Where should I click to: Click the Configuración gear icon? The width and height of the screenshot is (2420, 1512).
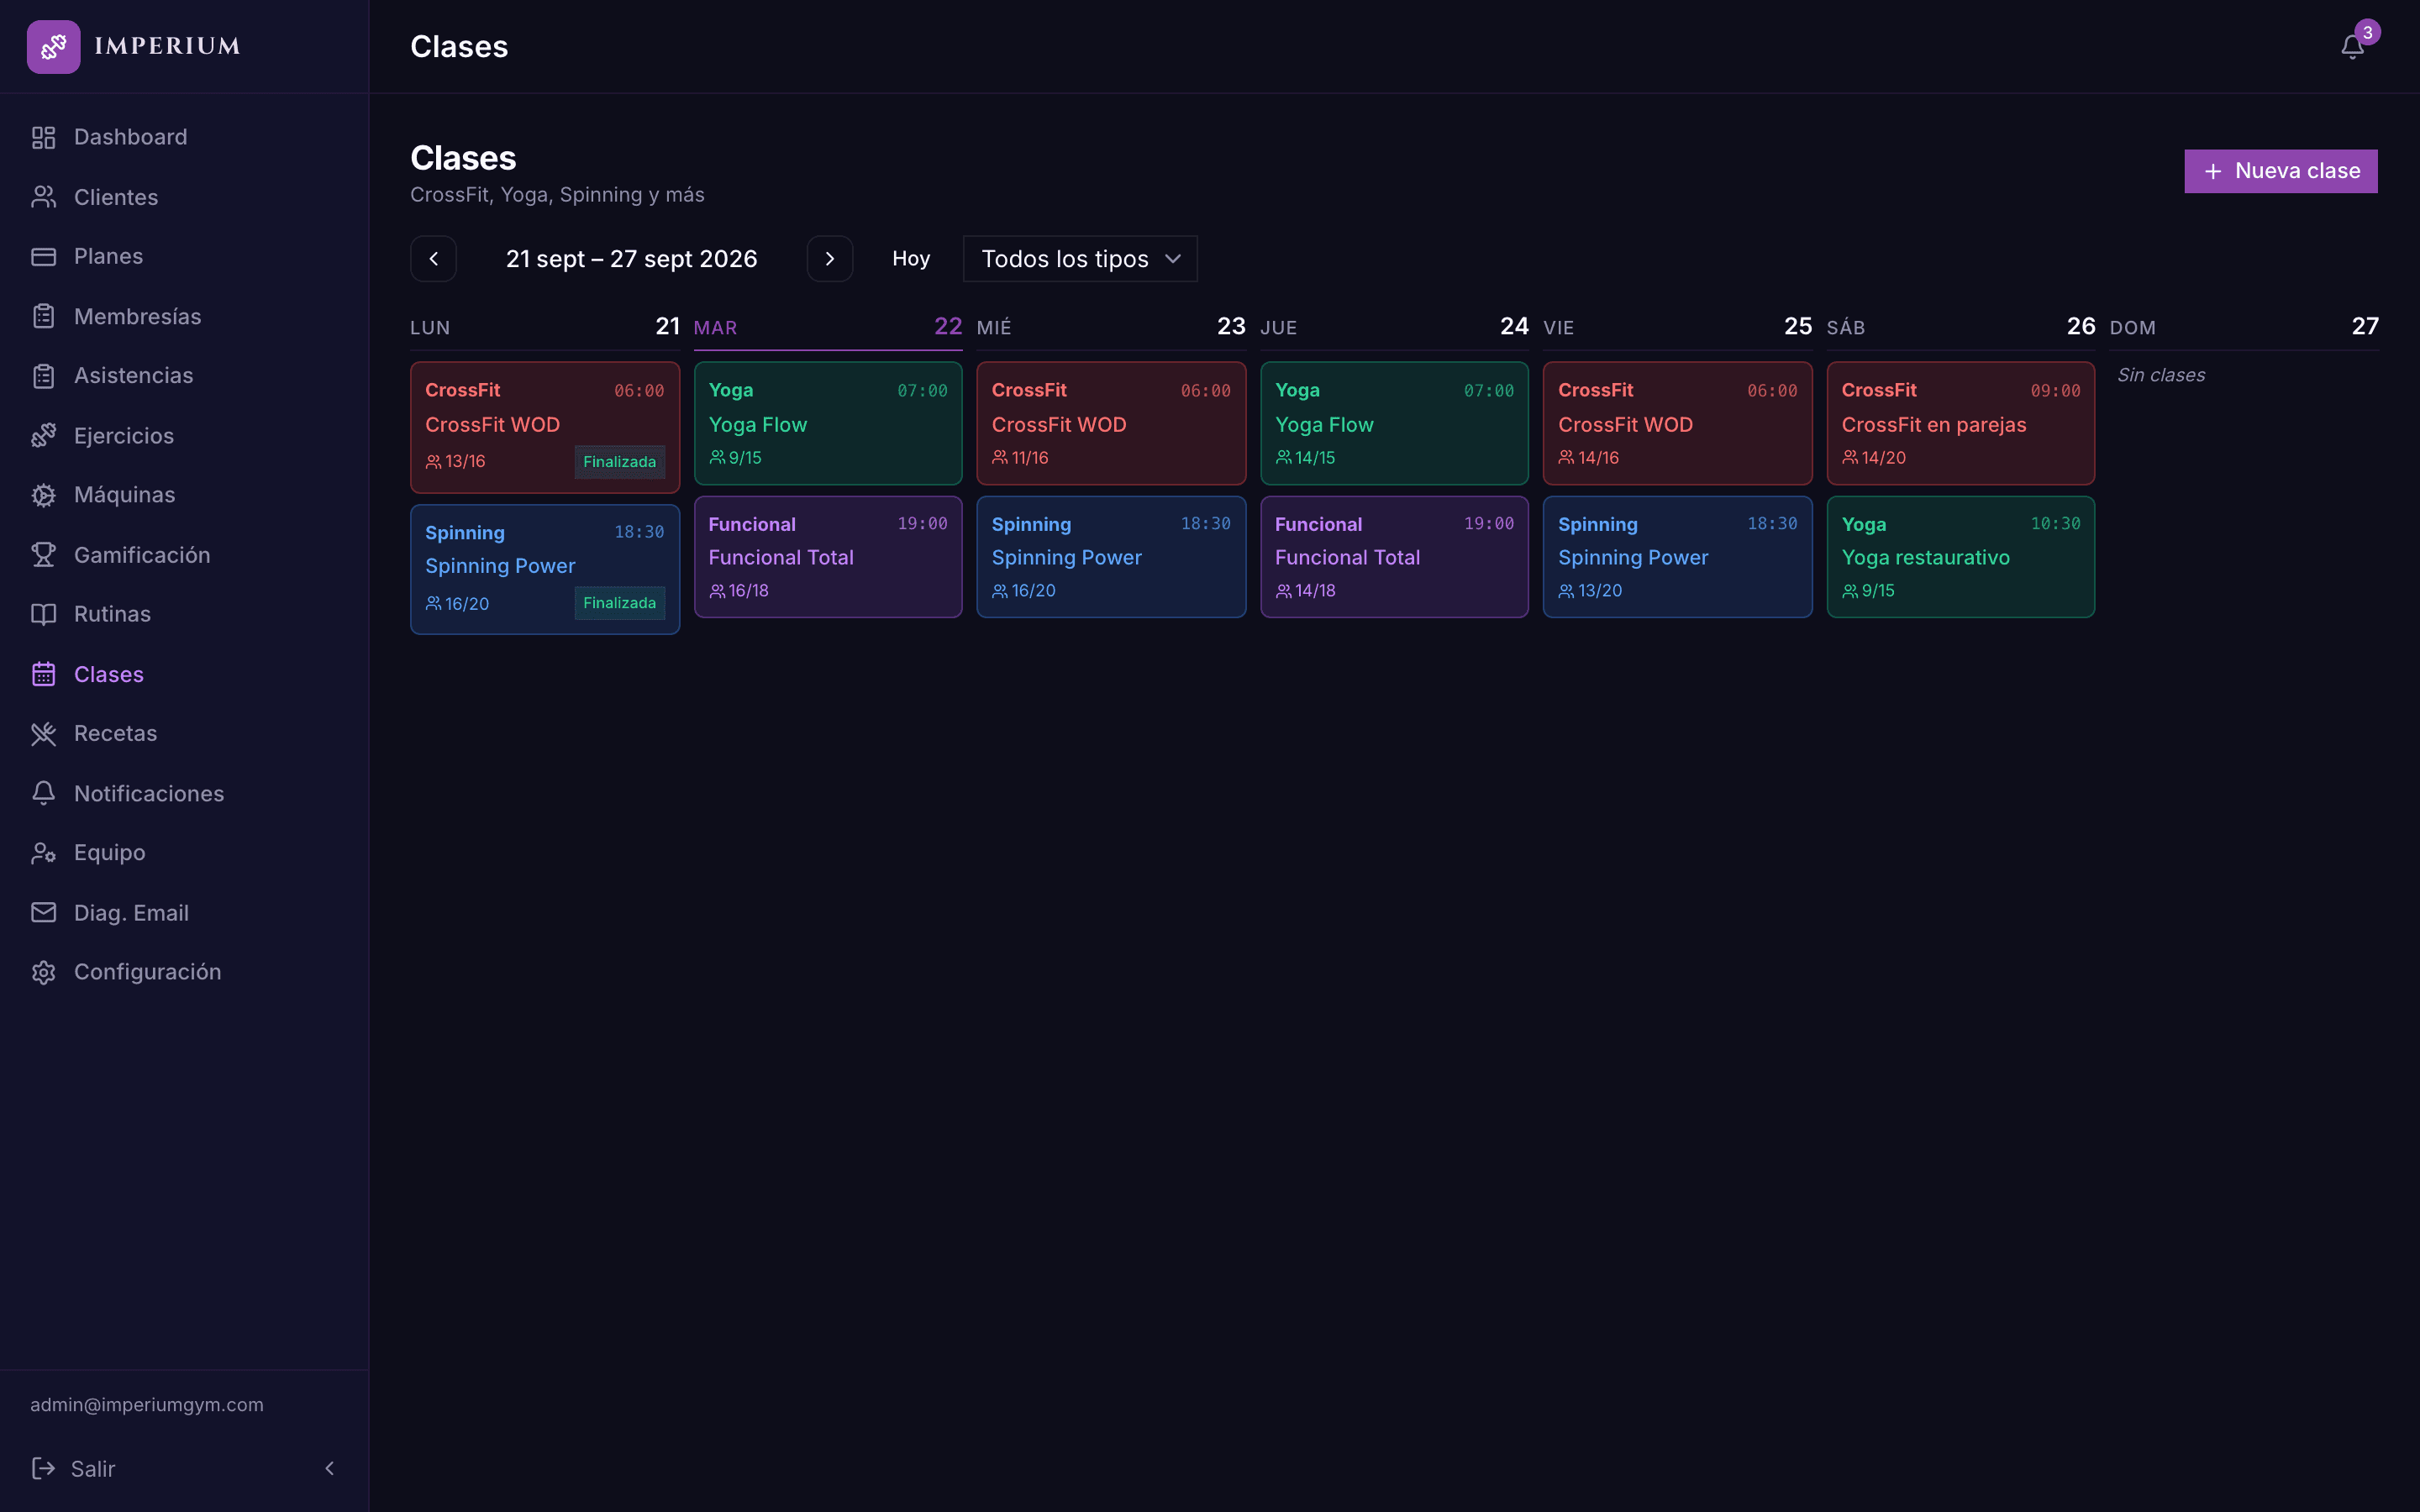point(43,972)
